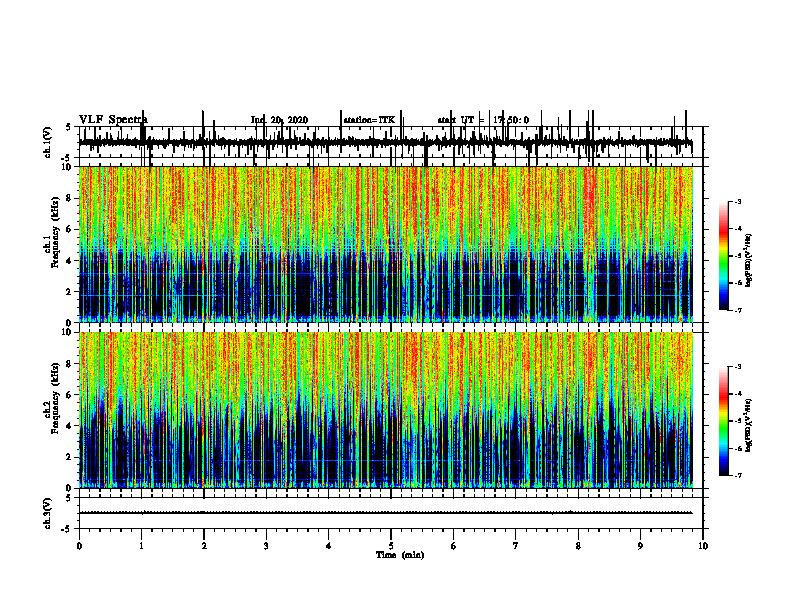Viewport: 792px width, 612px height.
Task: Click the ch.1 color scale PSD unit label
Action: coord(749,260)
